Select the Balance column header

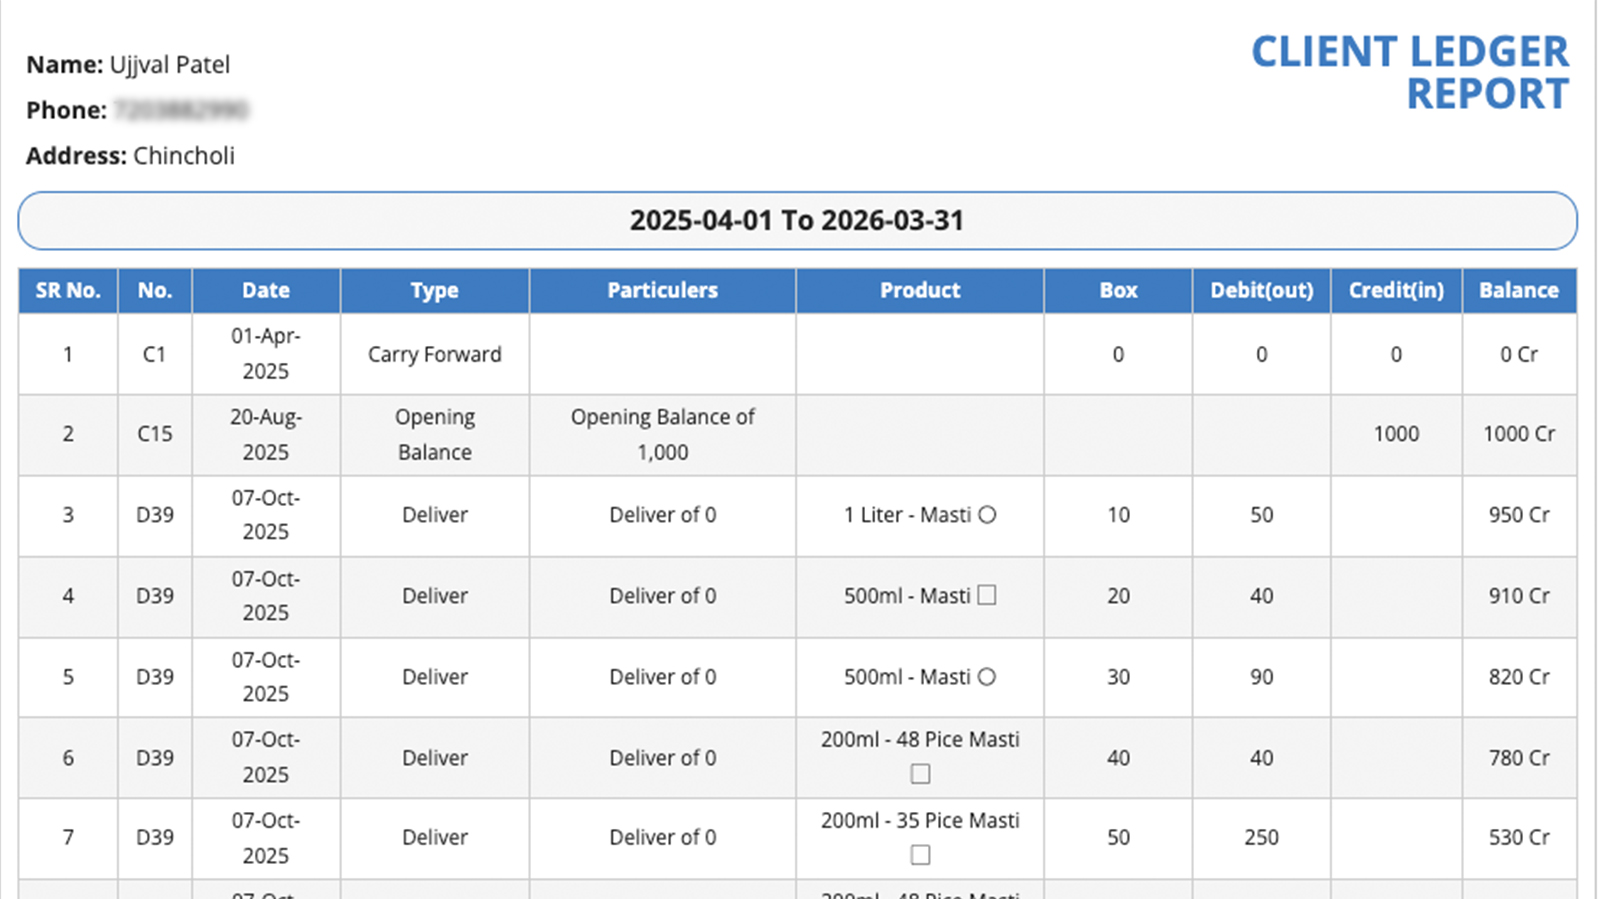click(x=1518, y=291)
